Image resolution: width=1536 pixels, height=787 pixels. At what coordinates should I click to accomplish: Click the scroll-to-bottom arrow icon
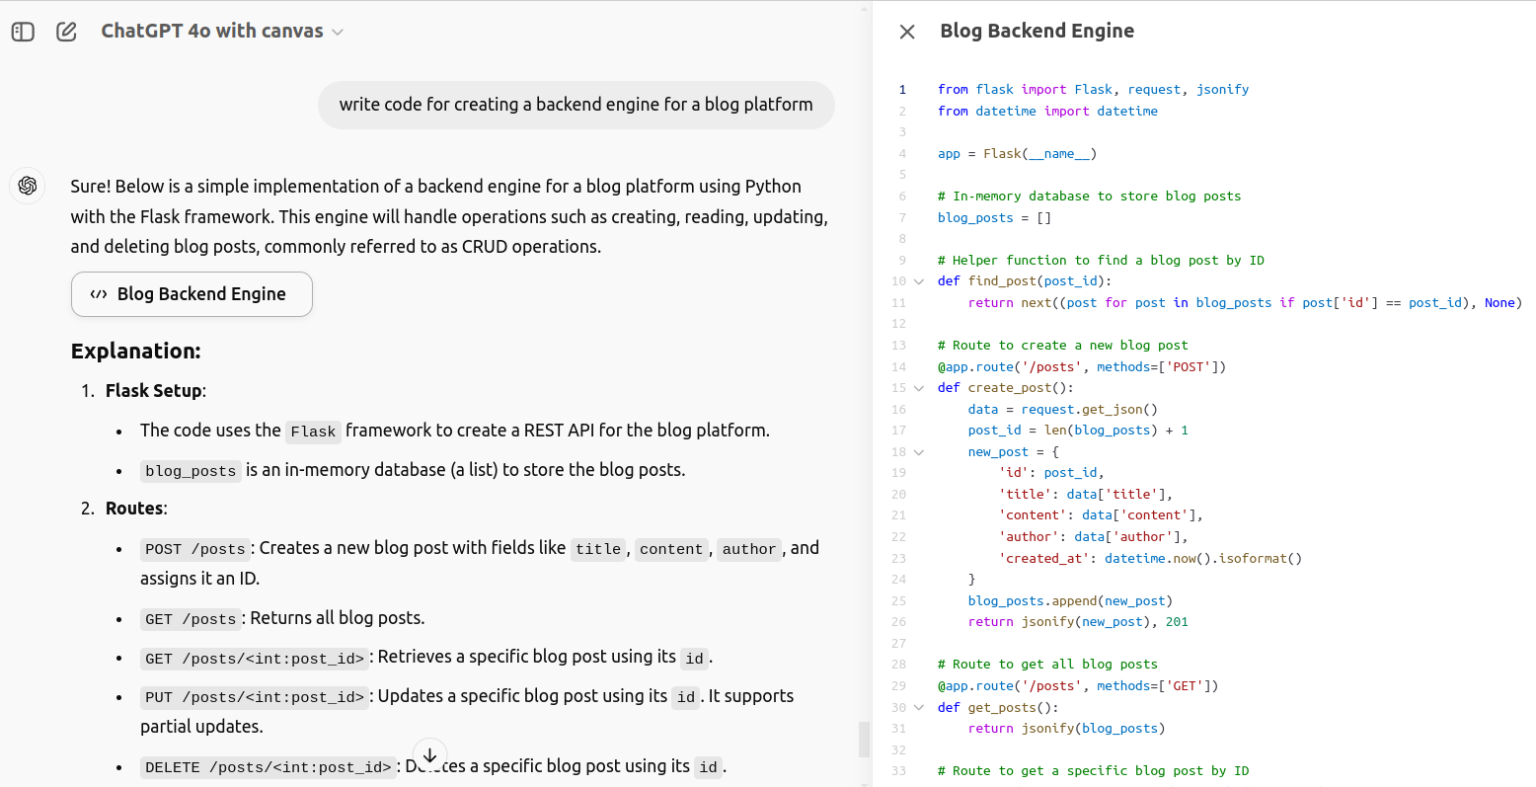429,755
